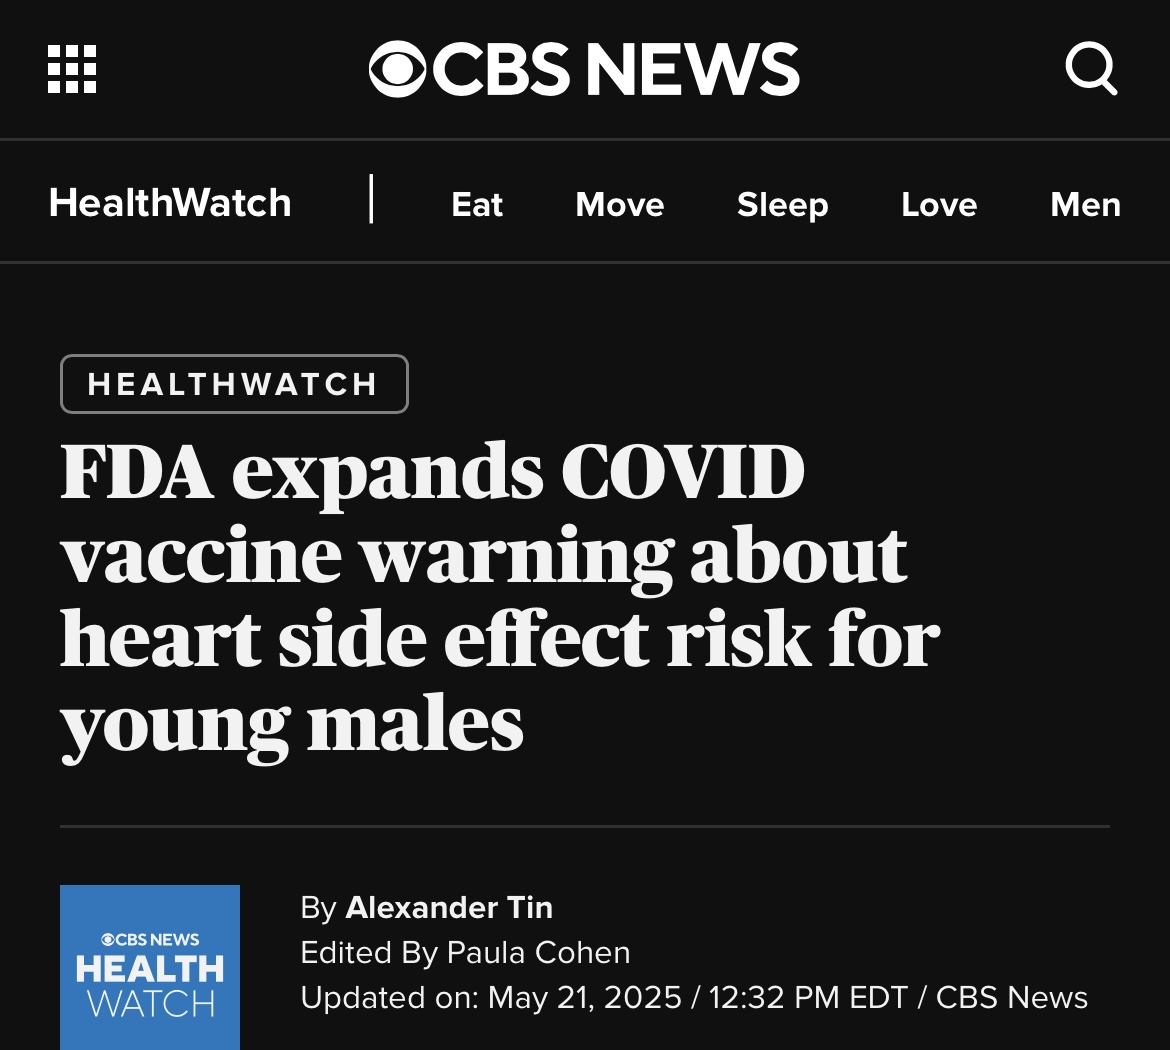Image resolution: width=1170 pixels, height=1050 pixels.
Task: Click CBS News source in byline
Action: 1012,997
